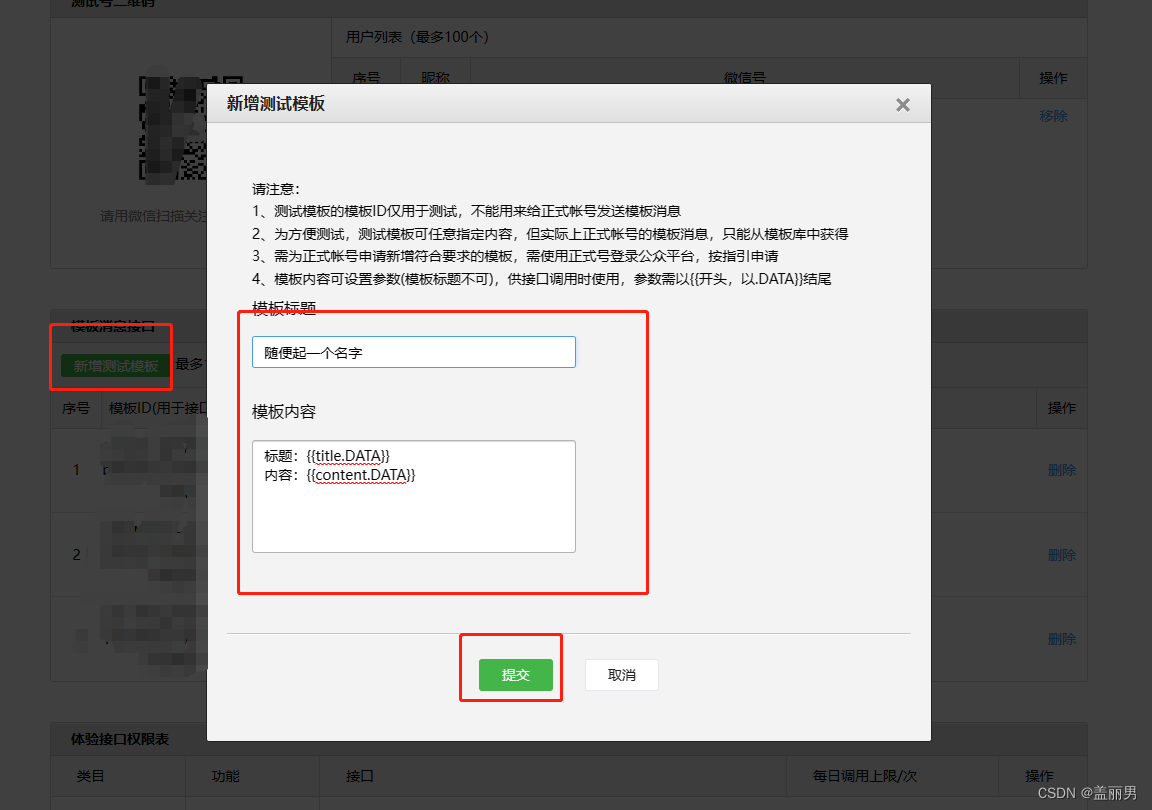
Task: Click the 序号 header in template table
Action: tap(76, 408)
